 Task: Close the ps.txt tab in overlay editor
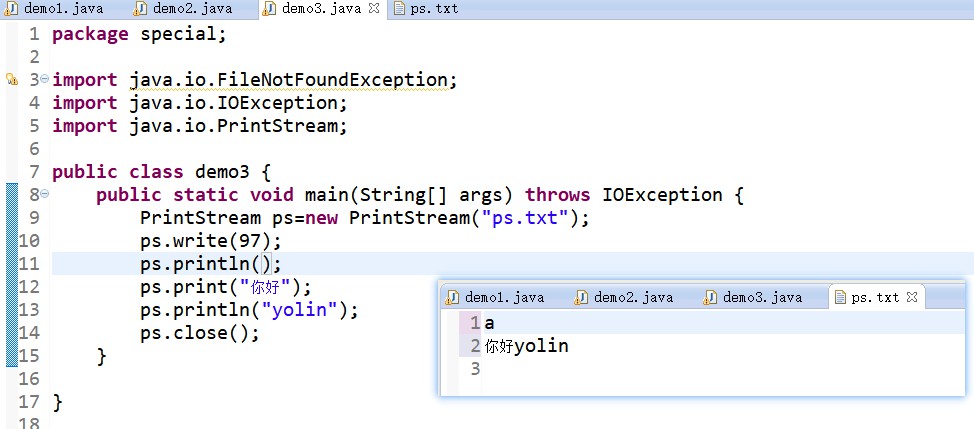pyautogui.click(x=912, y=297)
